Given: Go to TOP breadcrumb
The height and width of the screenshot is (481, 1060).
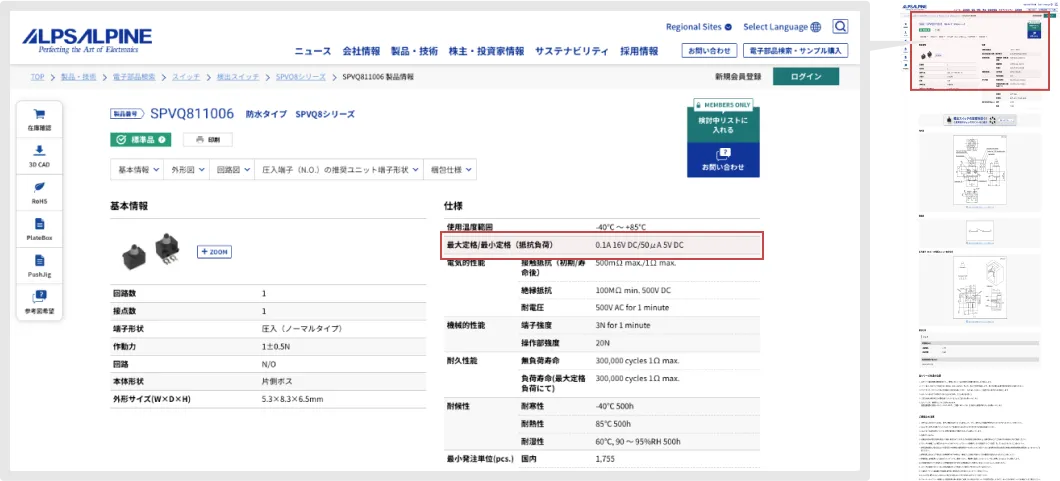Looking at the screenshot, I should pyautogui.click(x=37, y=77).
